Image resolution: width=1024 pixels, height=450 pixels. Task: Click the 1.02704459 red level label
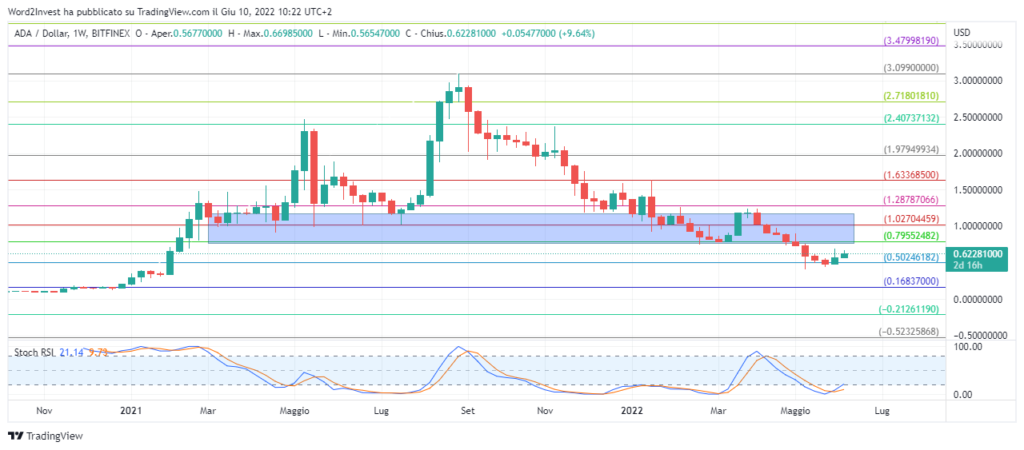(x=911, y=219)
